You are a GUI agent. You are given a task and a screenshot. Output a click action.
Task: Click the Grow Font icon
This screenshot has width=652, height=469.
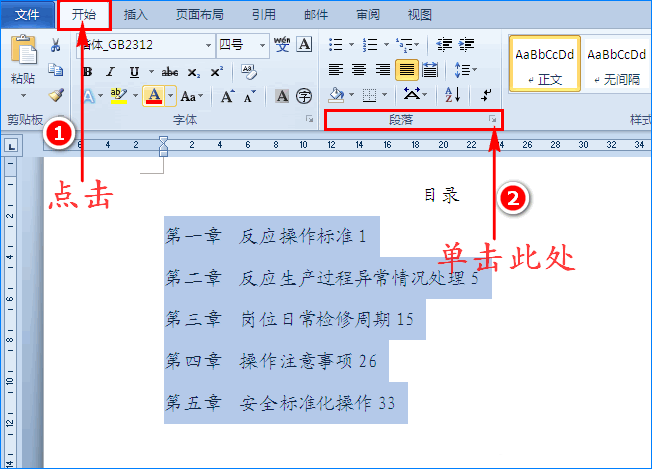(227, 96)
